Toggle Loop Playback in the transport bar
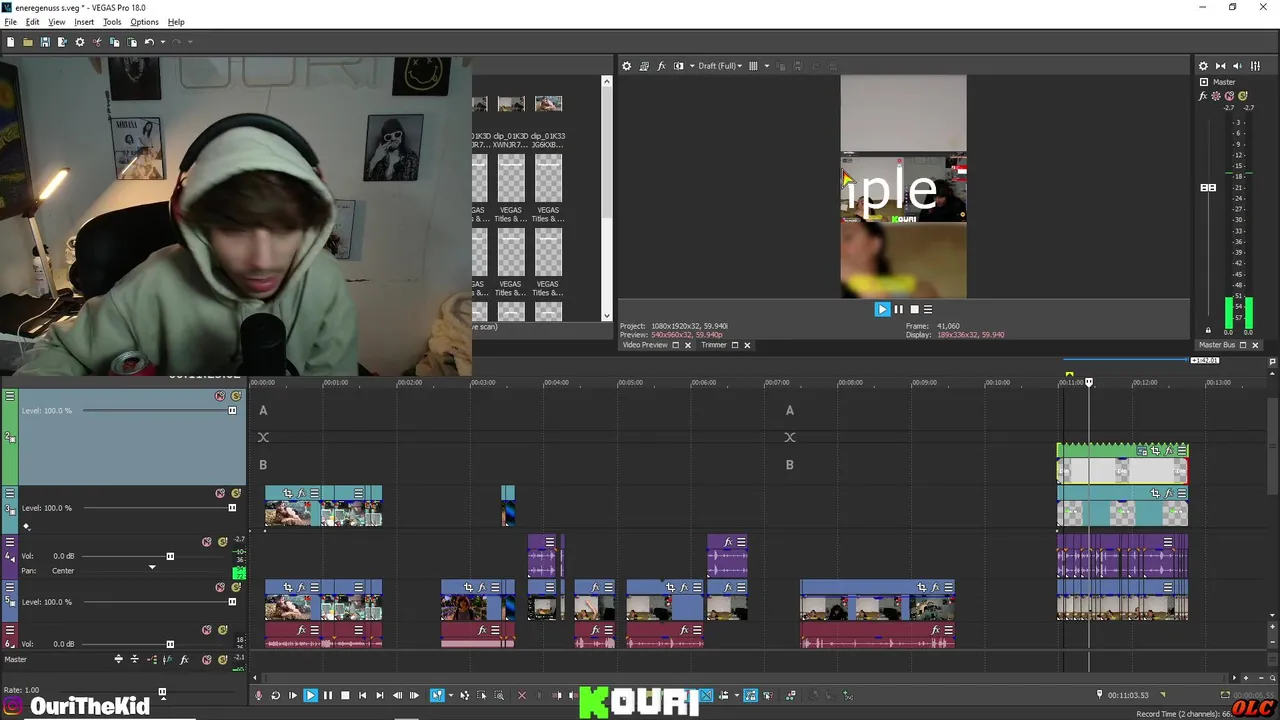 pos(276,695)
